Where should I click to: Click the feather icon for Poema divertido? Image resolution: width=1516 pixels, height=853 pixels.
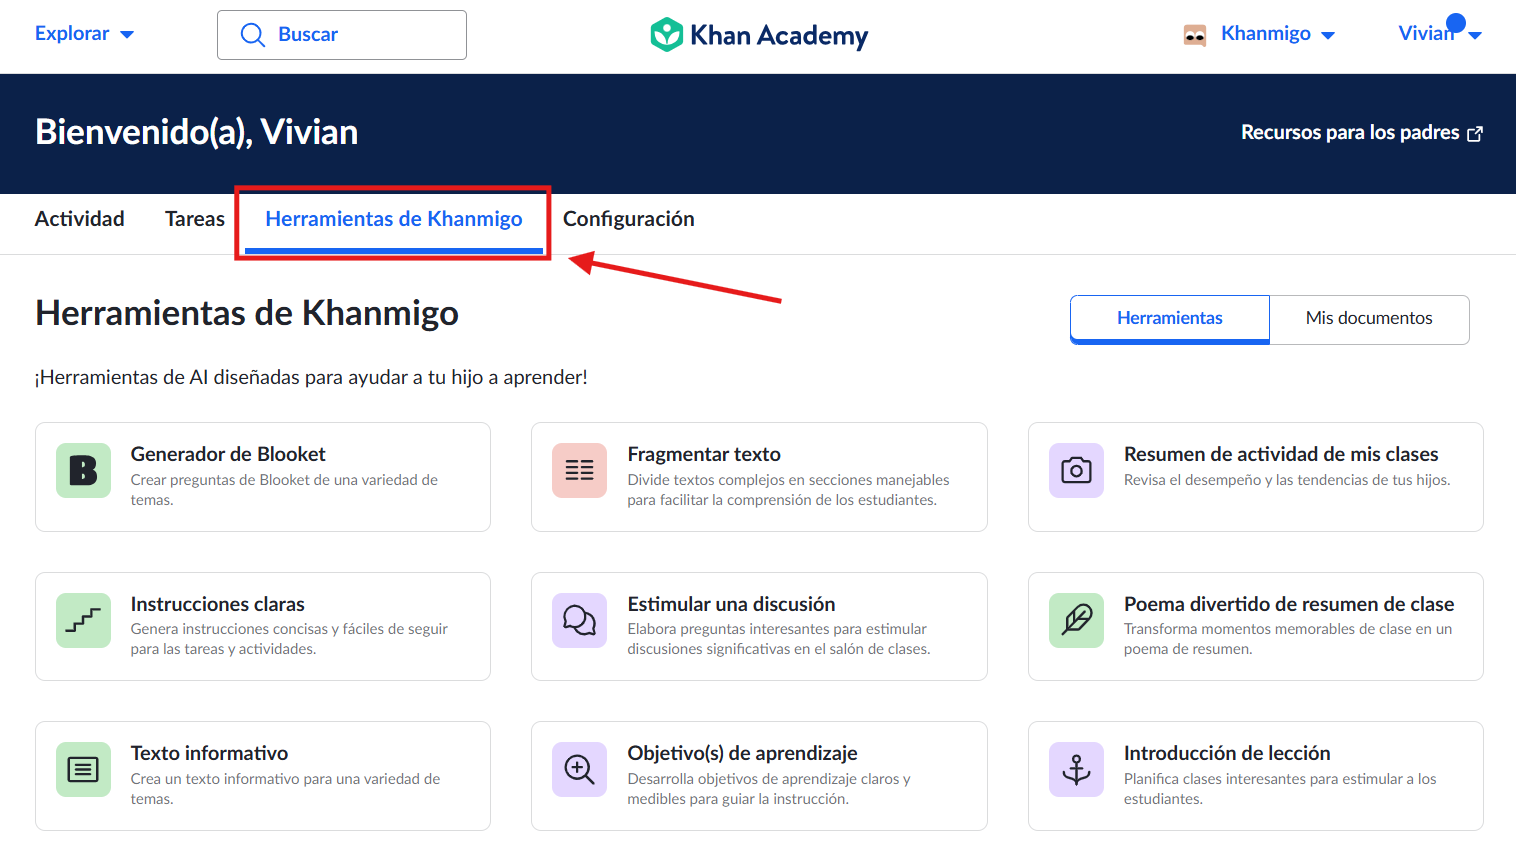coord(1076,620)
